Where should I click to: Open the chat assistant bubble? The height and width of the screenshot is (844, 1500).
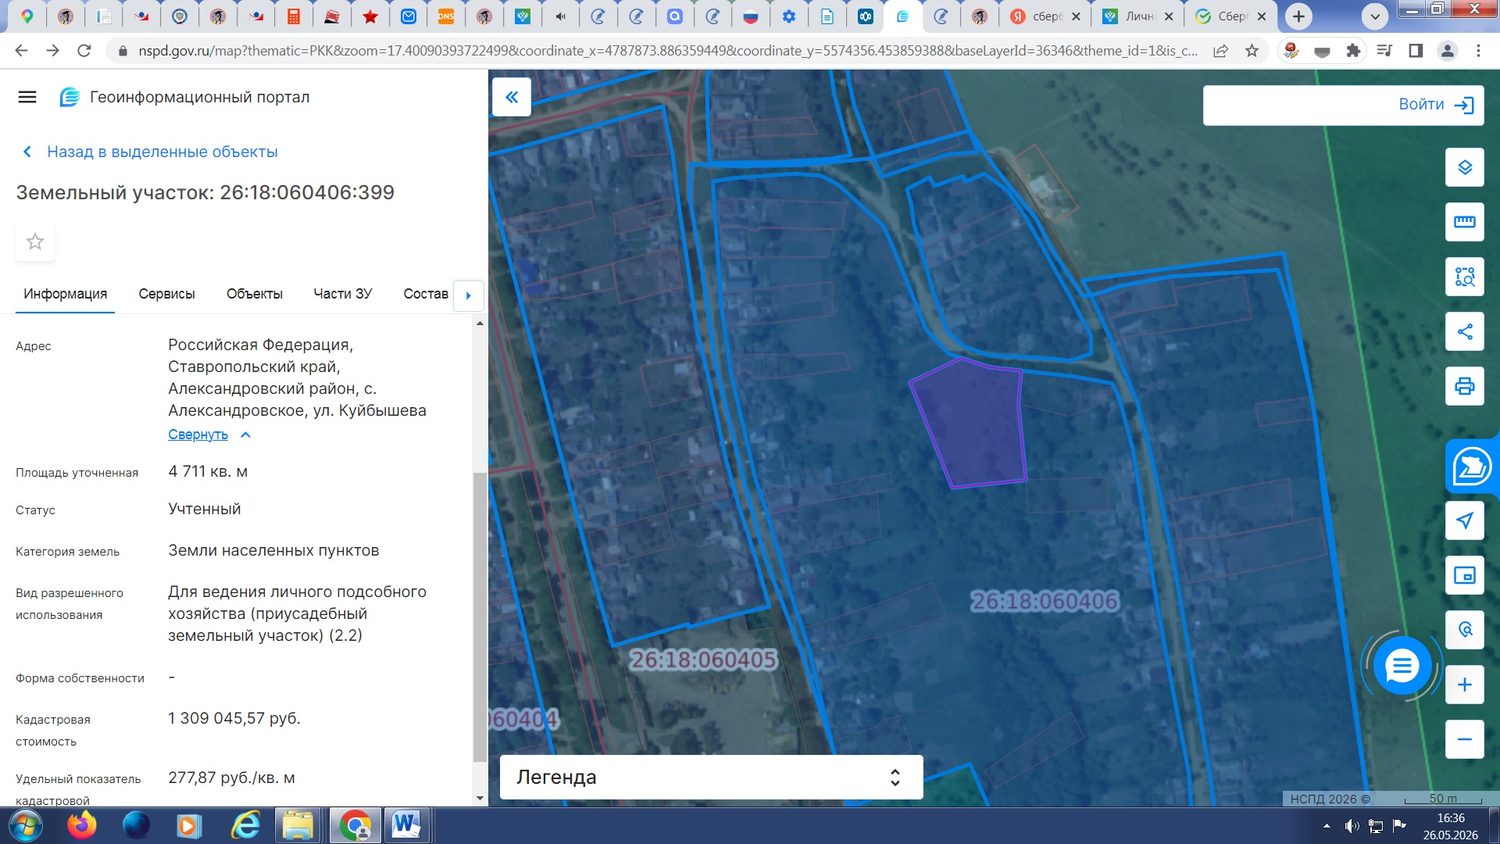[1401, 666]
